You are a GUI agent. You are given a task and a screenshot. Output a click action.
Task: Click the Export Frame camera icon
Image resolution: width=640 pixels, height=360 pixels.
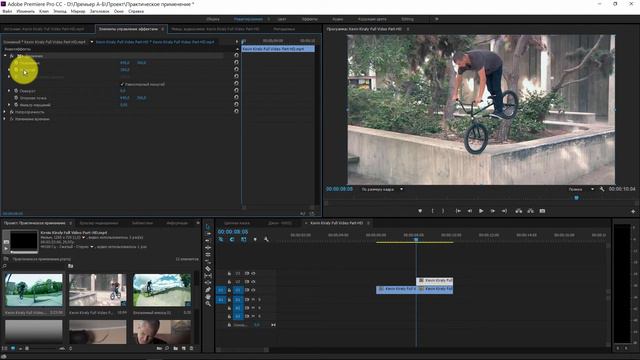(542, 211)
